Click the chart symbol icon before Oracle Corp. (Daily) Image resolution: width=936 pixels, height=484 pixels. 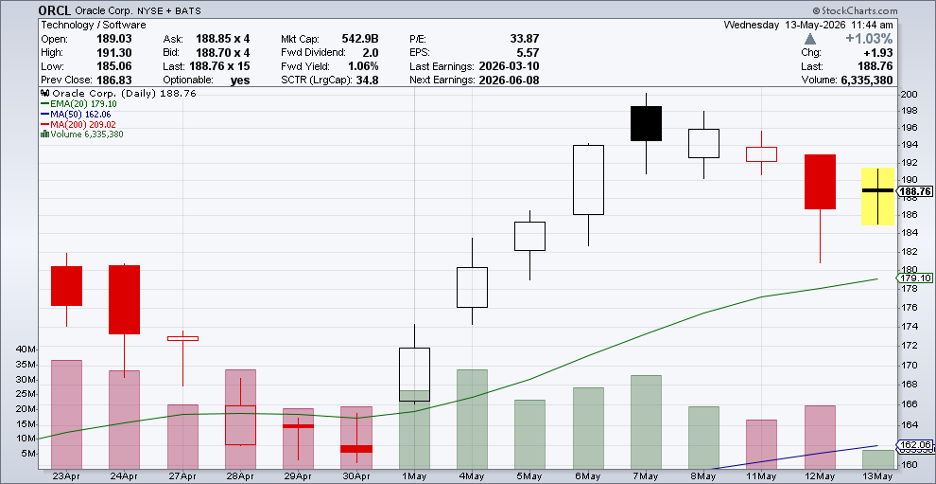[45, 94]
